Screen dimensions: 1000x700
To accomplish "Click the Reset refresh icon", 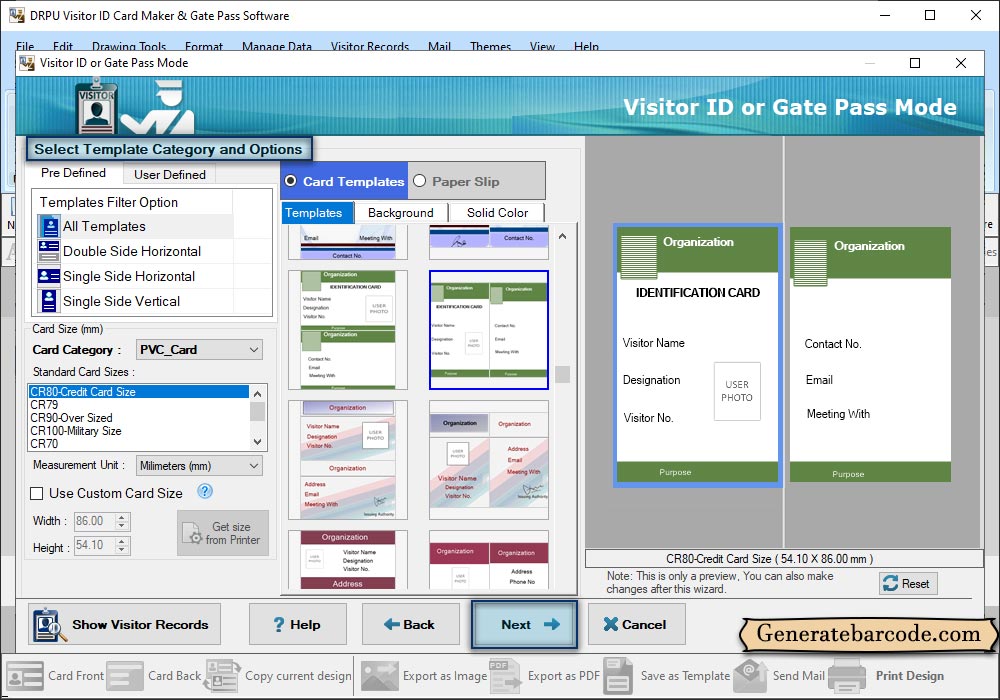I will pyautogui.click(x=890, y=583).
